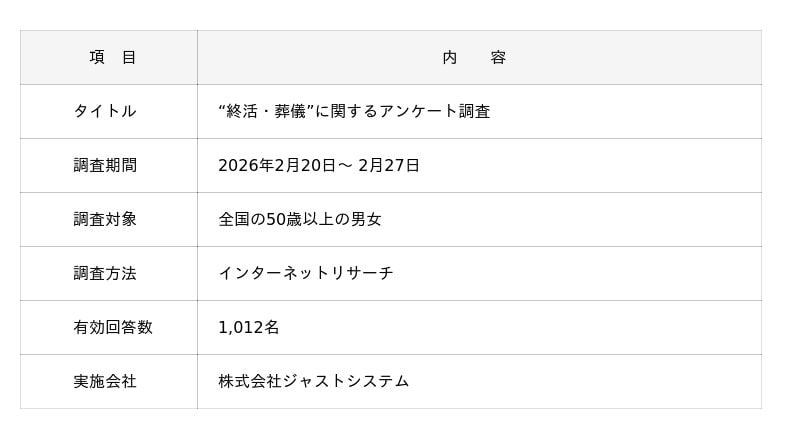Click the 1,012名 response count

coord(248,327)
